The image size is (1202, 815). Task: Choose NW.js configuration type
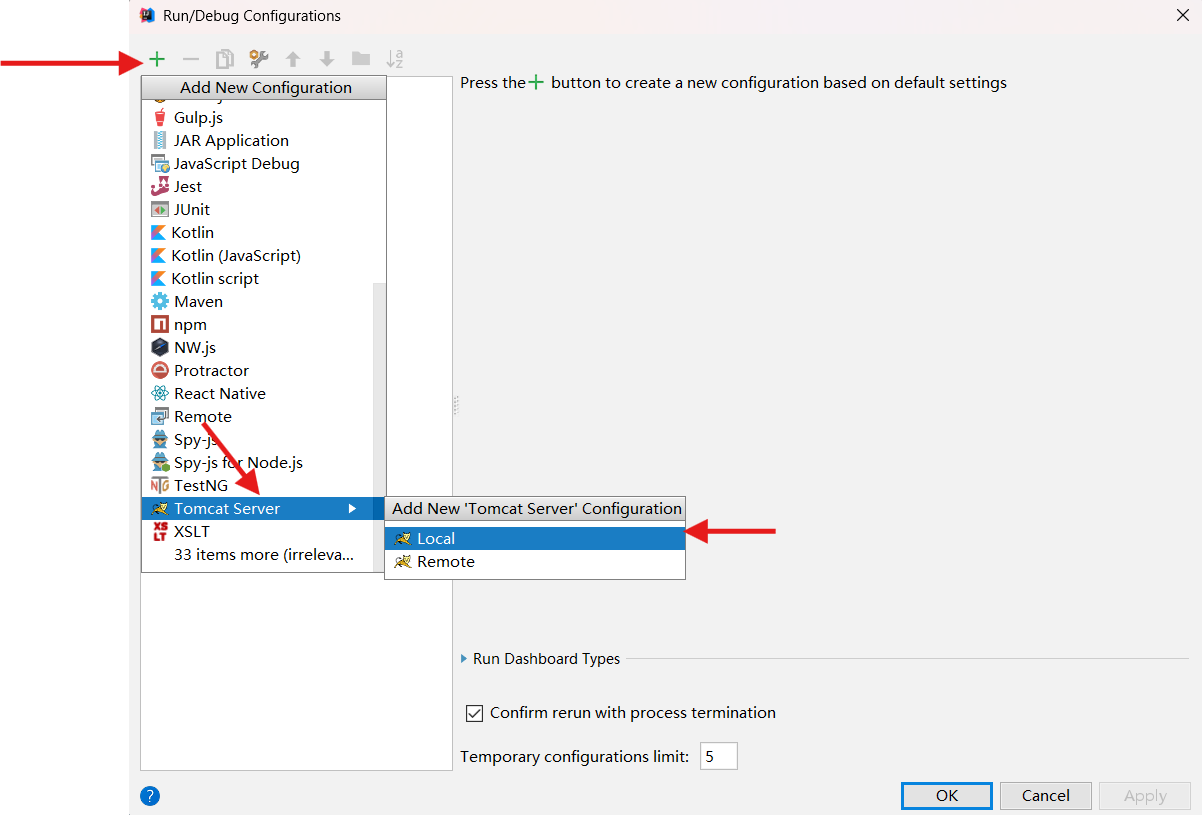click(258, 347)
